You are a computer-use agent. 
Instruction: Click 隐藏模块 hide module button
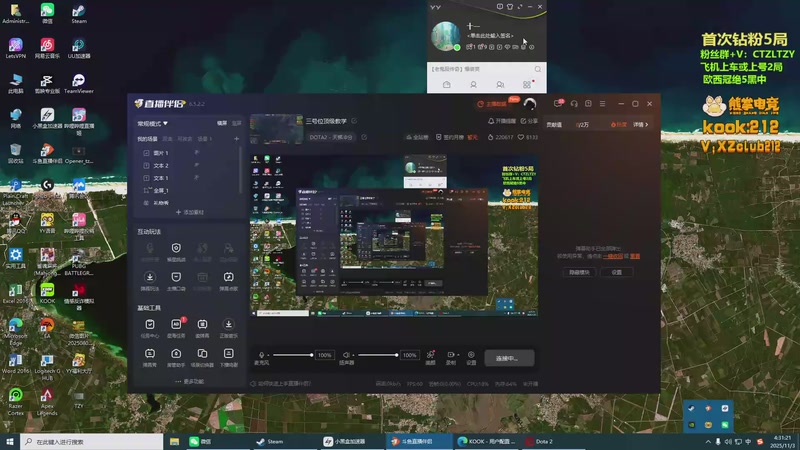click(579, 272)
